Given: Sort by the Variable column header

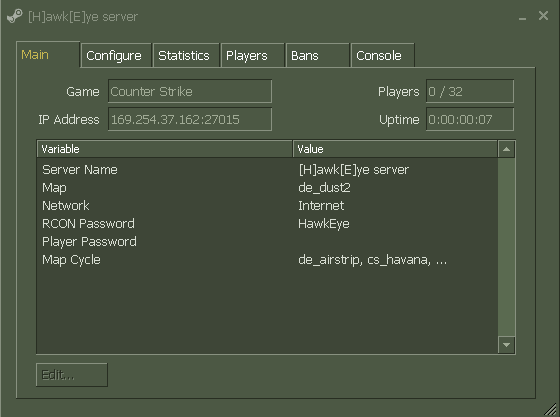Looking at the screenshot, I should 165,149.
